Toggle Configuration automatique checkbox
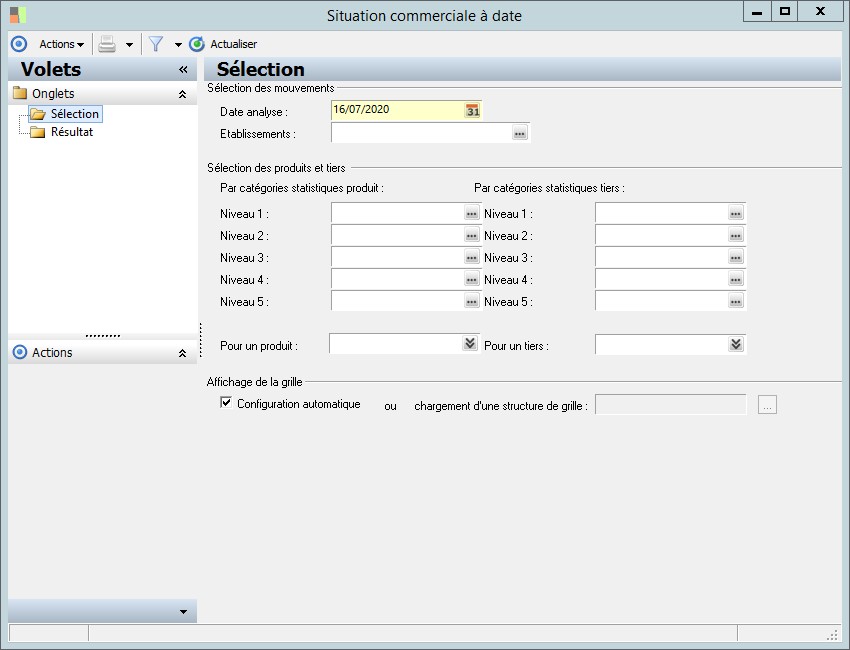Screen dimensions: 850x650 tap(226, 403)
